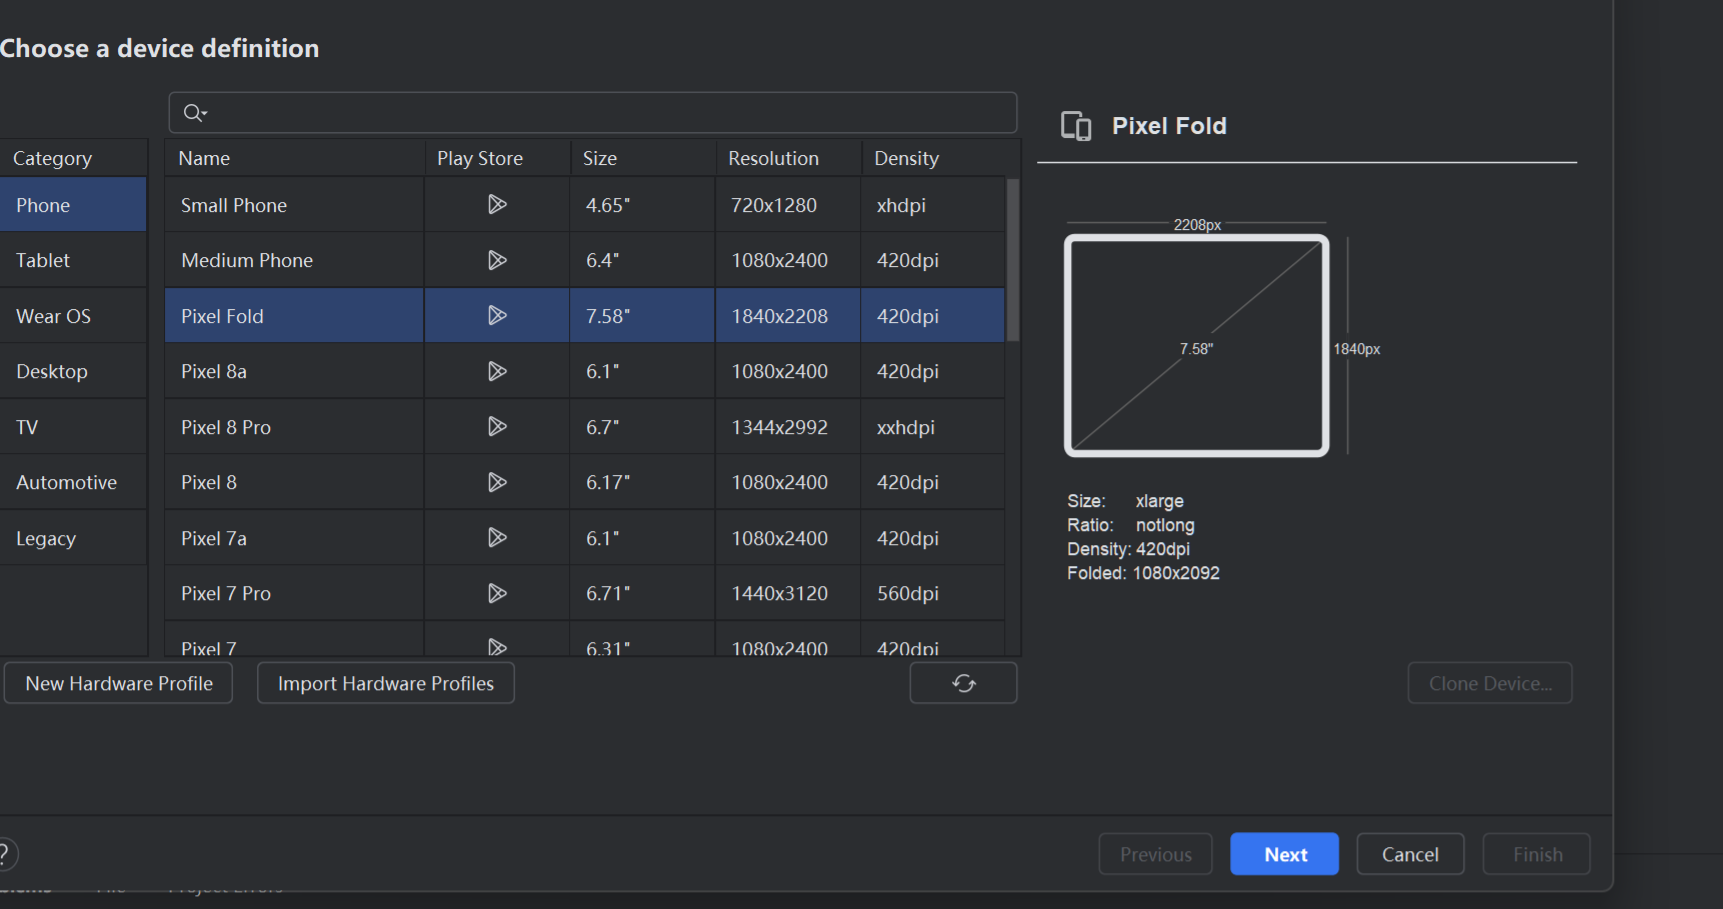The image size is (1723, 909).
Task: Switch to the Wear OS category
Action: click(x=73, y=316)
